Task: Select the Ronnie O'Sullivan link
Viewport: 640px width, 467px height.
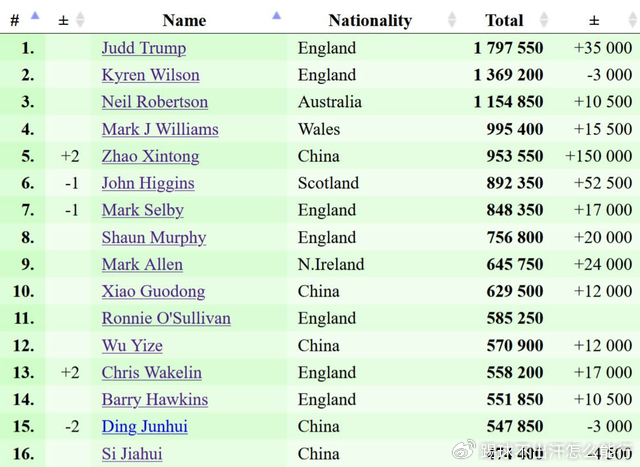Action: click(166, 318)
